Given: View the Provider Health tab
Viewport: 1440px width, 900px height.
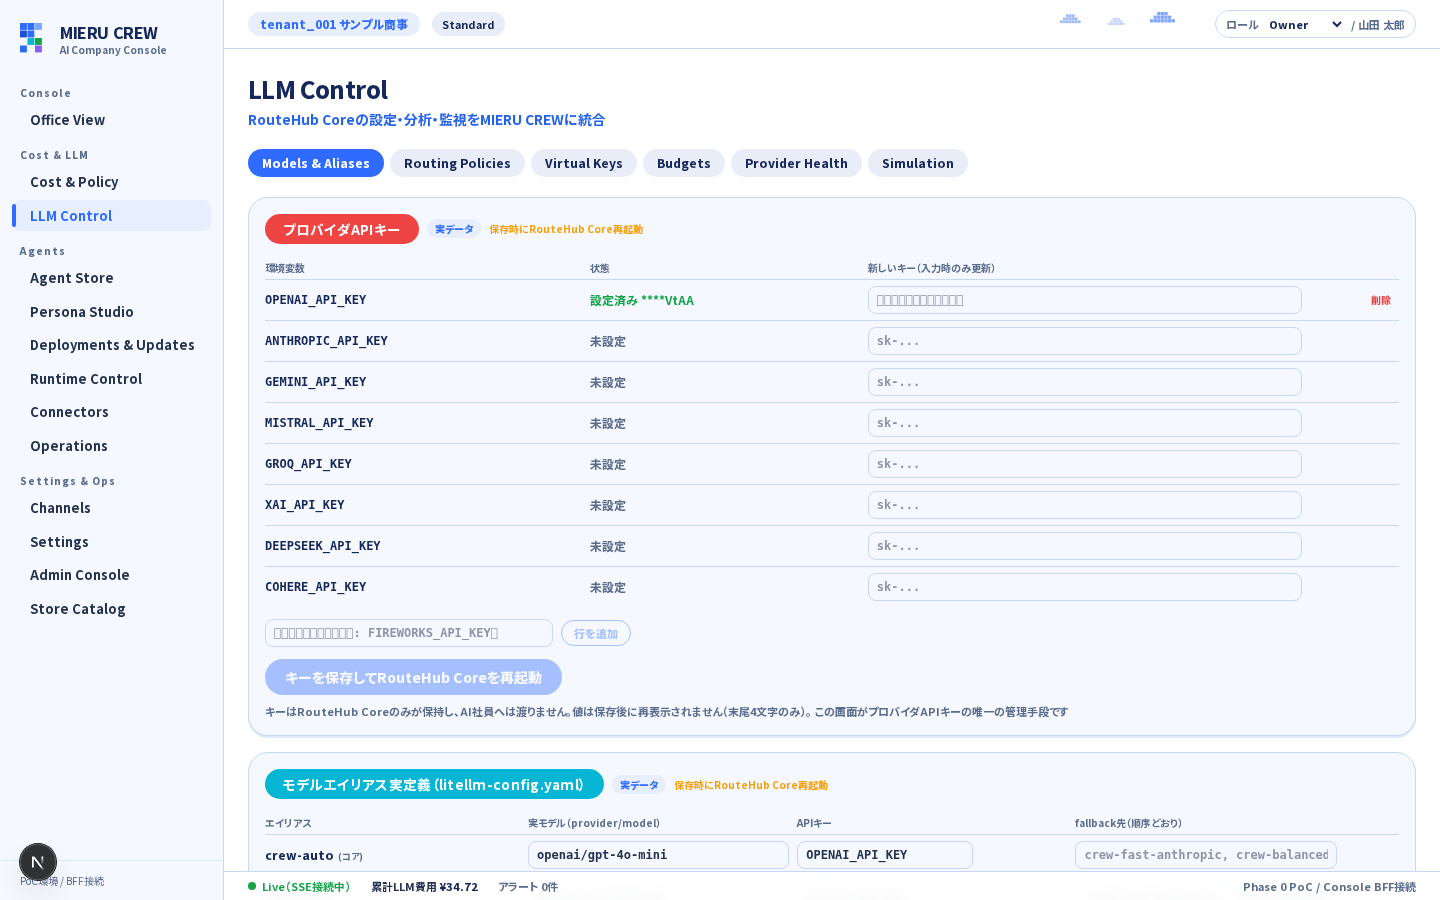Looking at the screenshot, I should tap(796, 163).
